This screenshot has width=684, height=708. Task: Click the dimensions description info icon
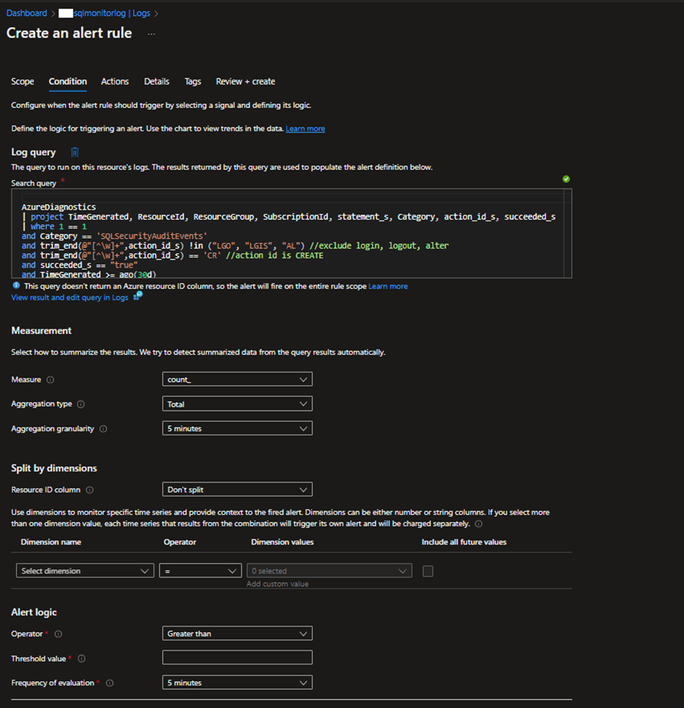[x=479, y=524]
